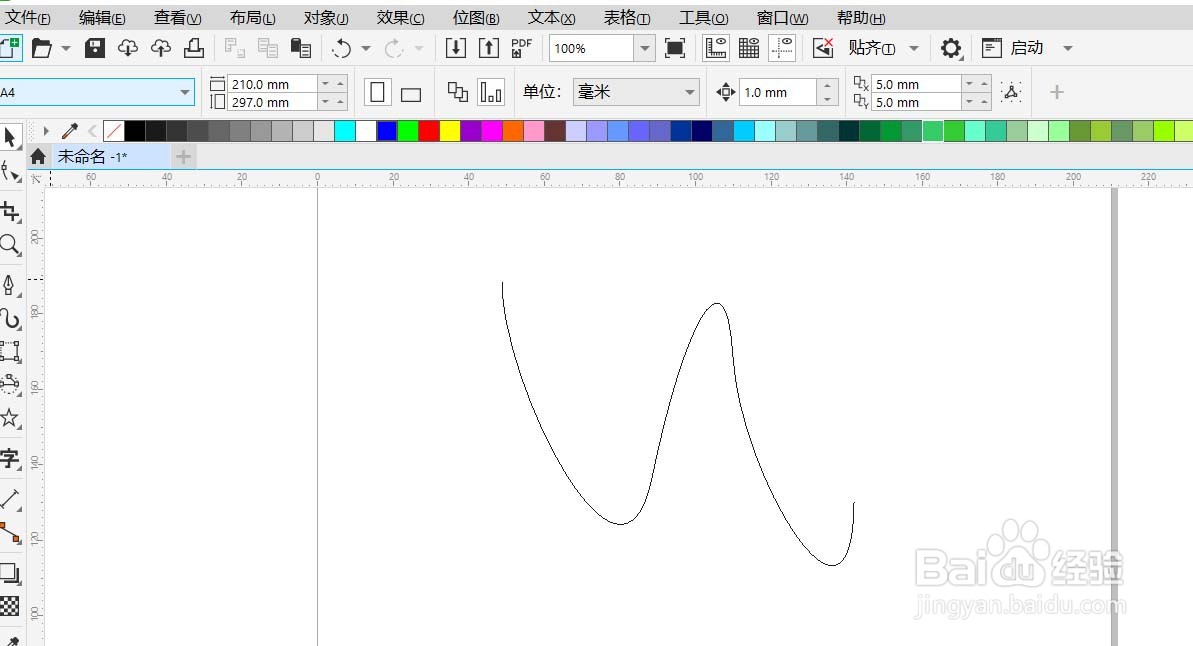Toggle treat as filled option
The height and width of the screenshot is (646, 1193).
coord(1011,92)
